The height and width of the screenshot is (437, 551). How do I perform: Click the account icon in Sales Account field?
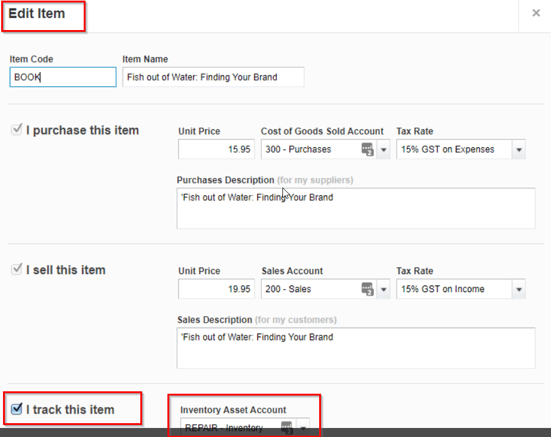point(367,289)
